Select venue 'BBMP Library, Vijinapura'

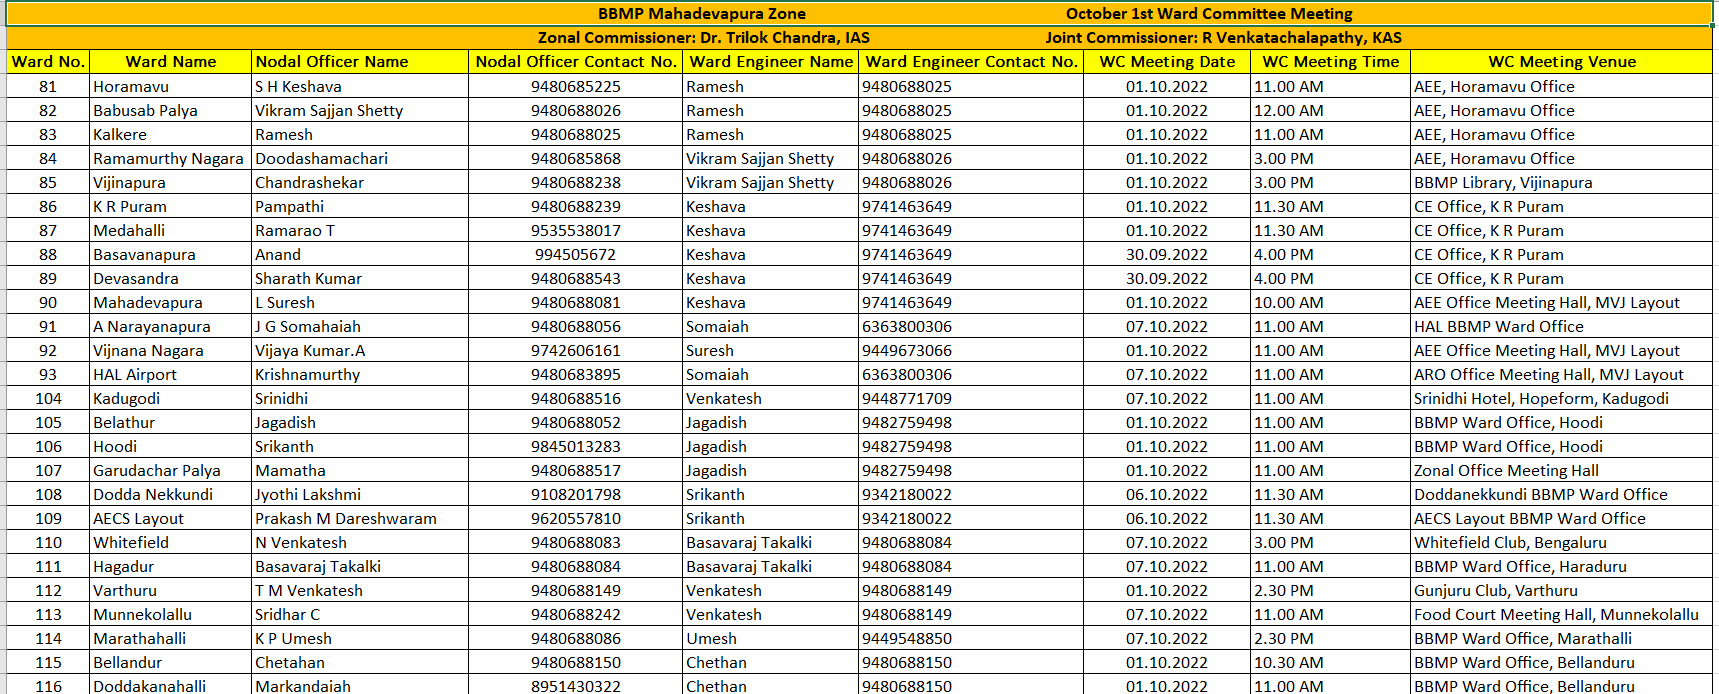point(1562,183)
